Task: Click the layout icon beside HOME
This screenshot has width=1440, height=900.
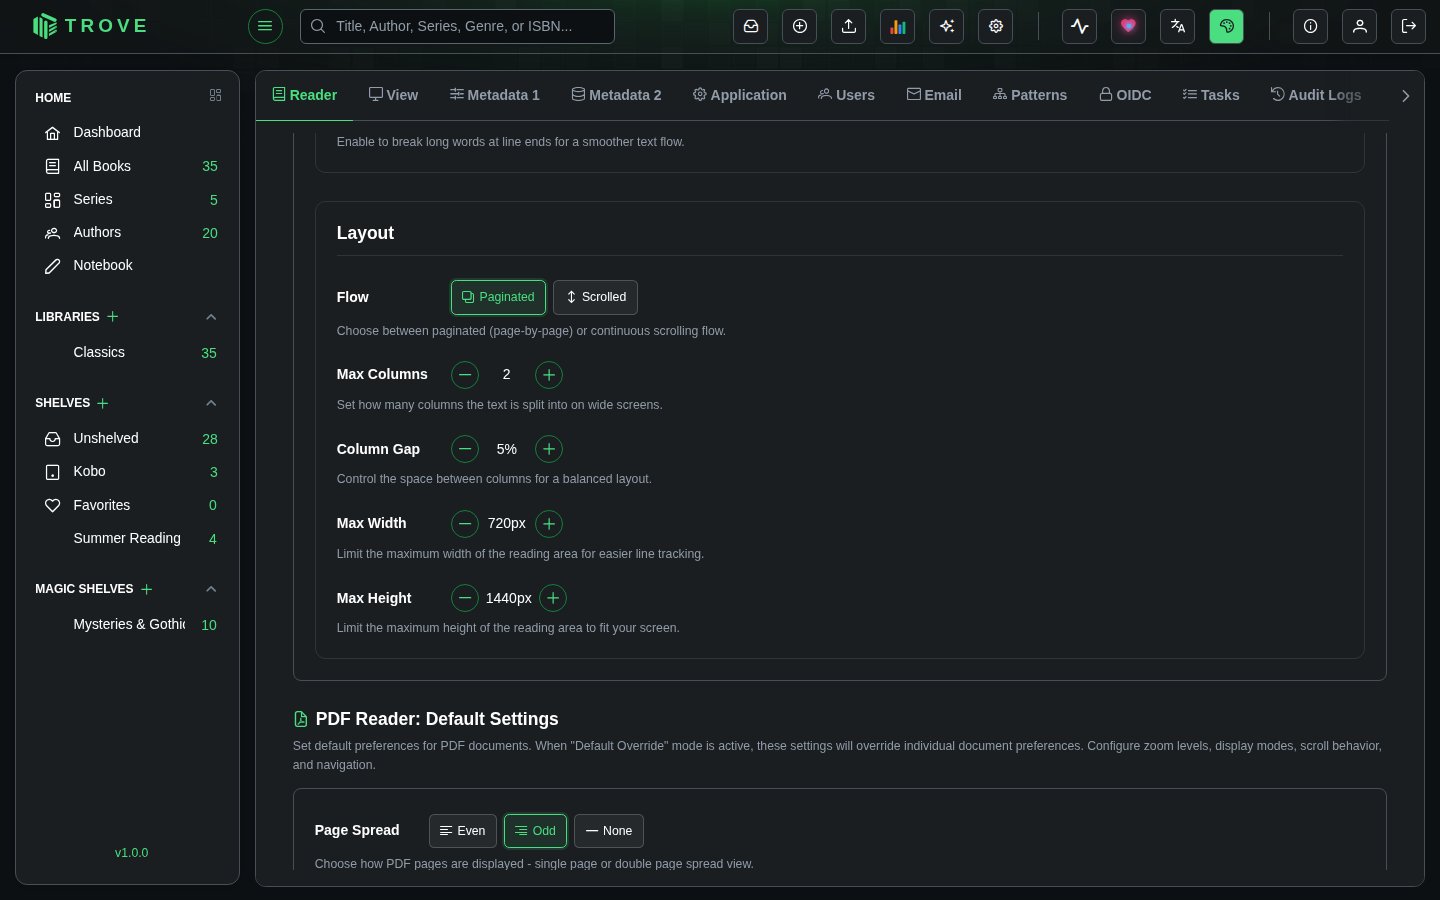Action: point(215,95)
